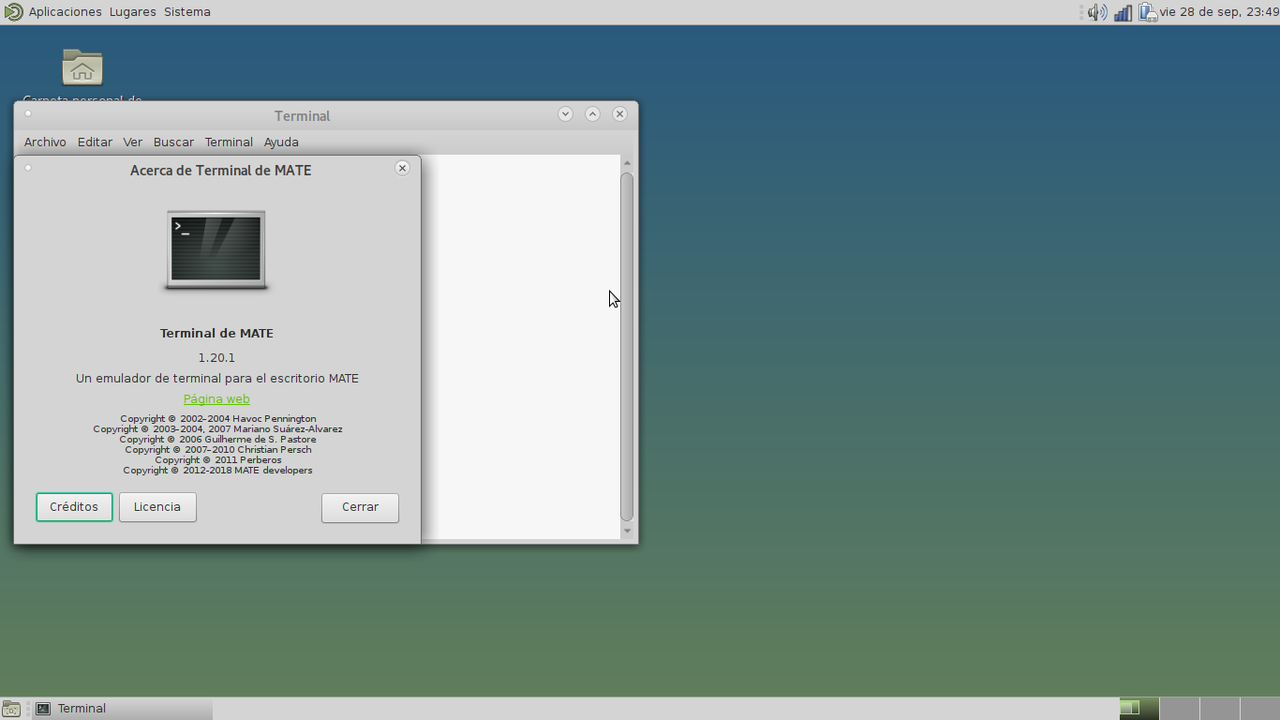This screenshot has width=1280, height=720.
Task: Click the Licencia button
Action: [157, 507]
